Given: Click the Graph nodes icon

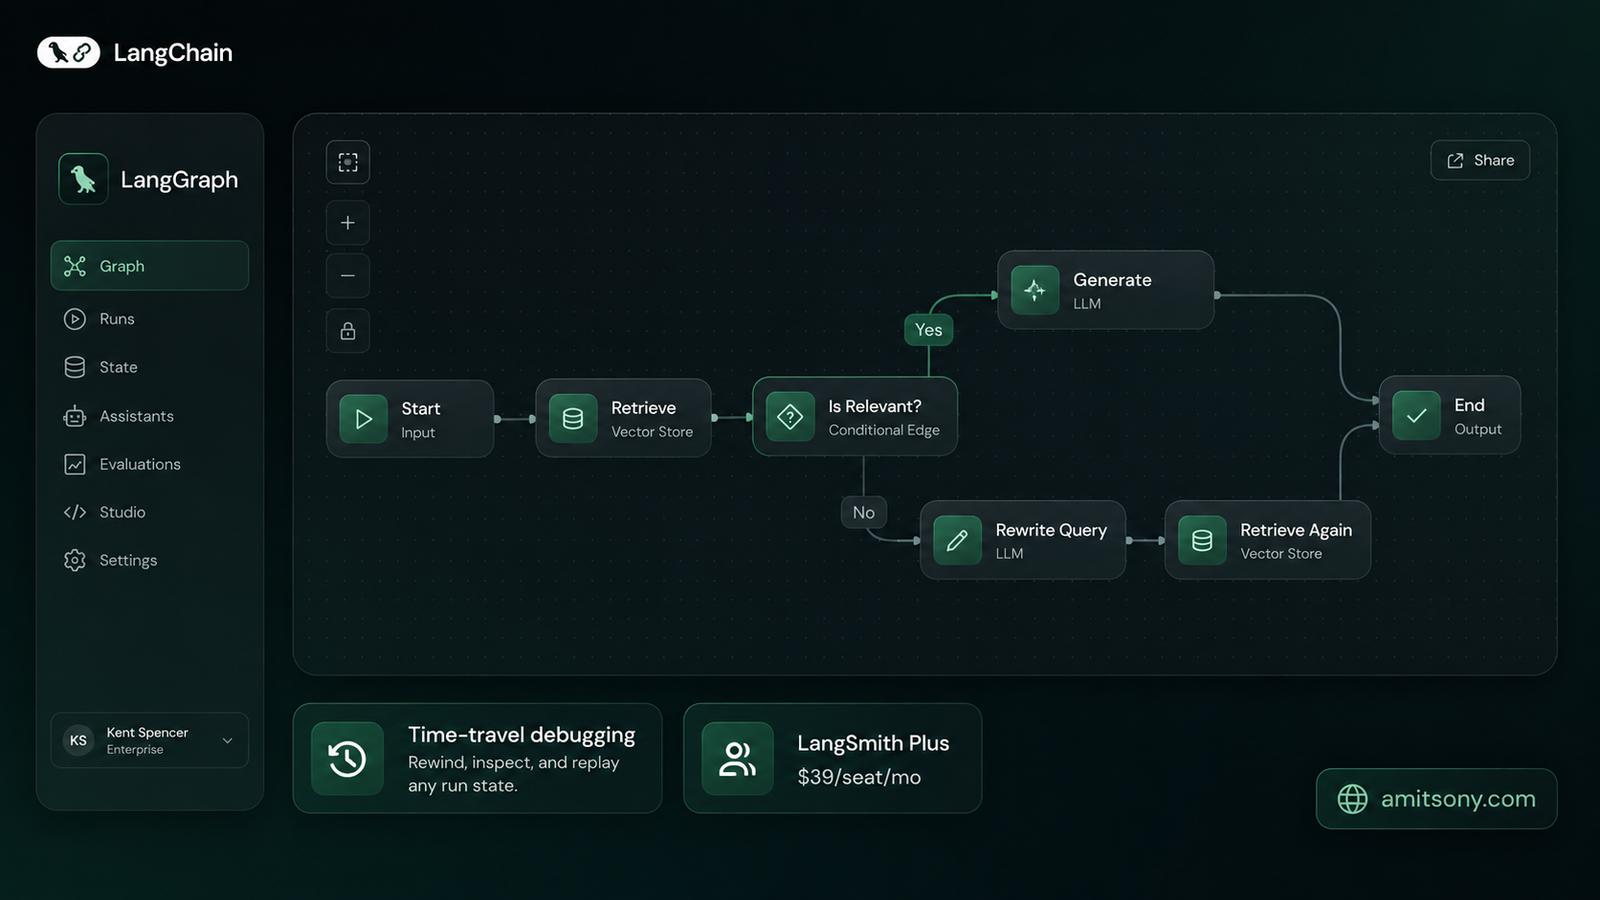Looking at the screenshot, I should (x=75, y=266).
